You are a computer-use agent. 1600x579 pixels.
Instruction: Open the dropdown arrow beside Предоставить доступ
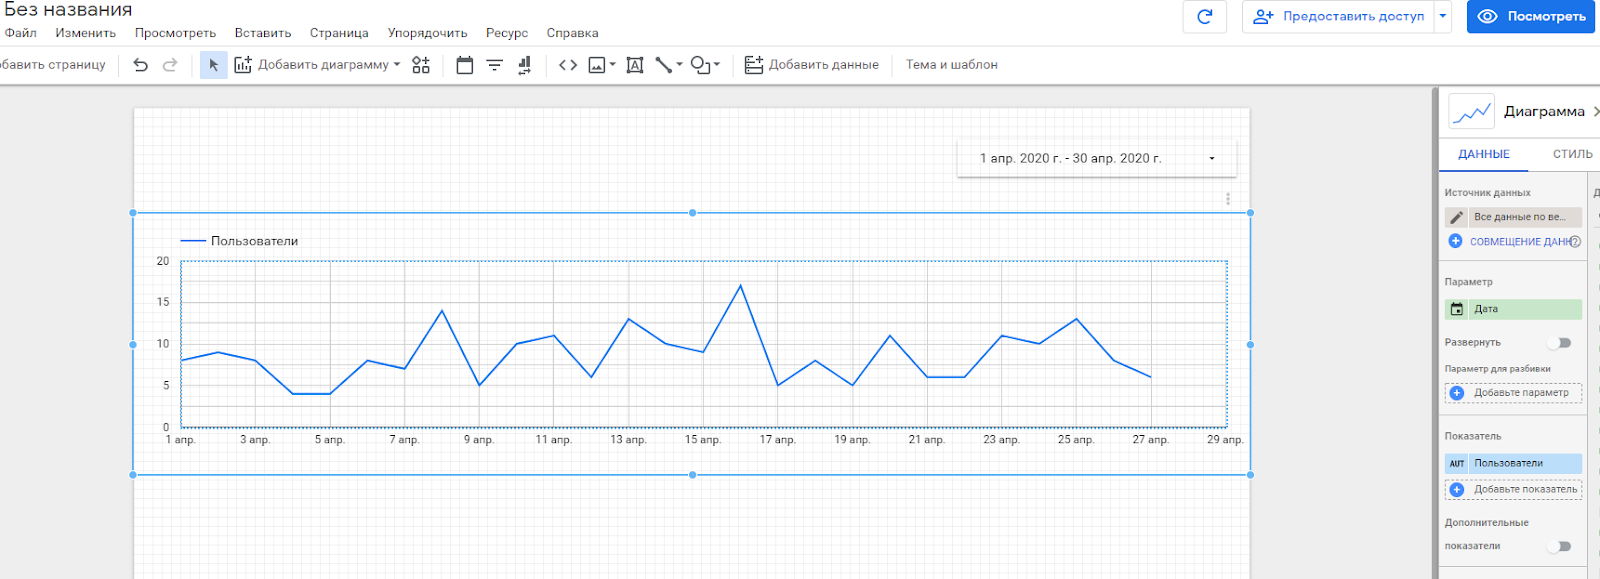click(x=1442, y=17)
